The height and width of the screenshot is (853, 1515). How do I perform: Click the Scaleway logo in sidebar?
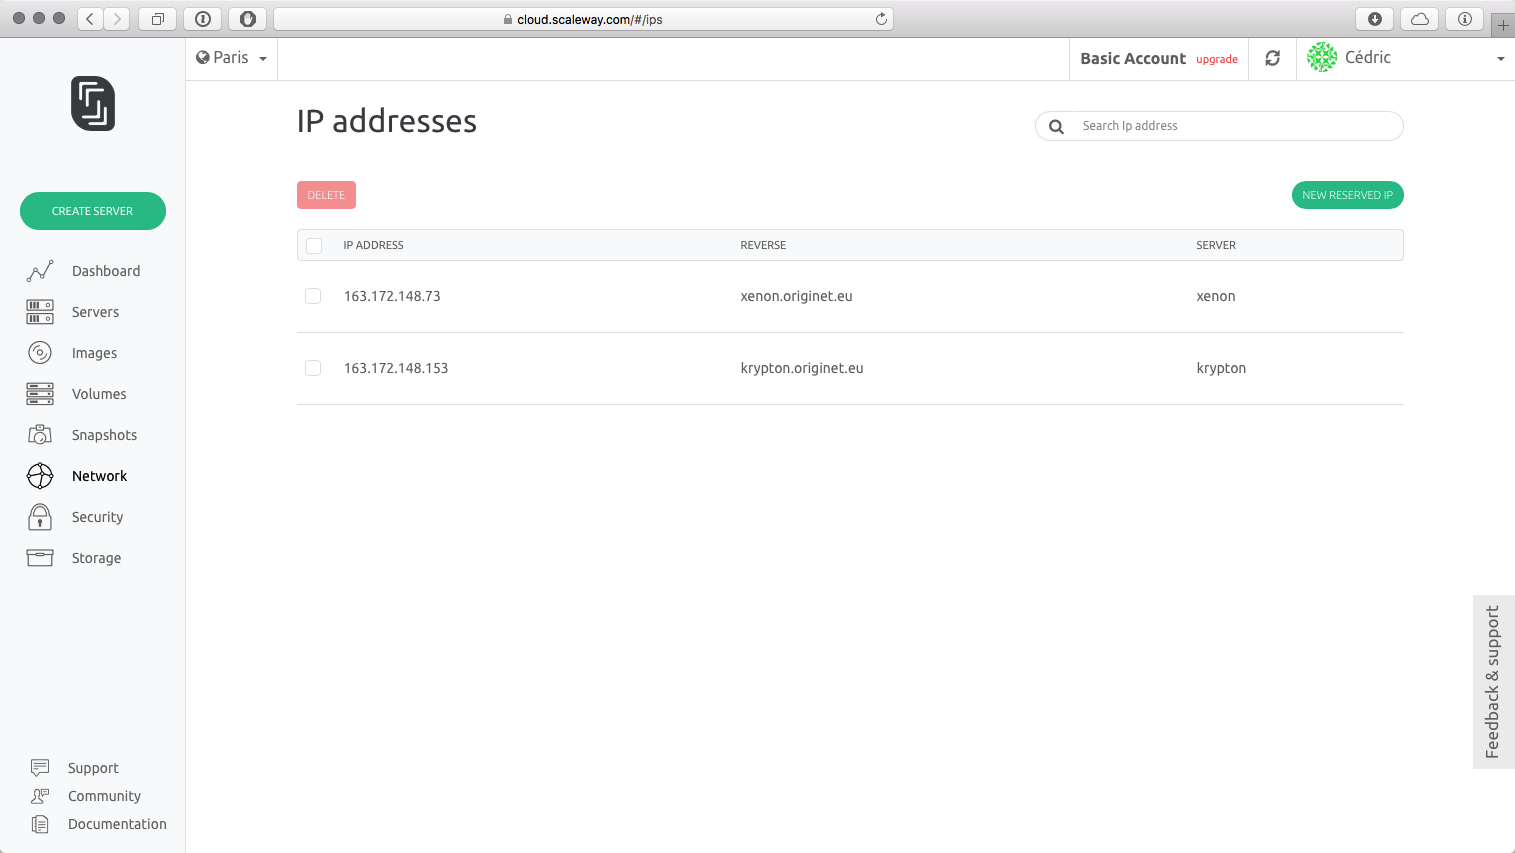93,104
